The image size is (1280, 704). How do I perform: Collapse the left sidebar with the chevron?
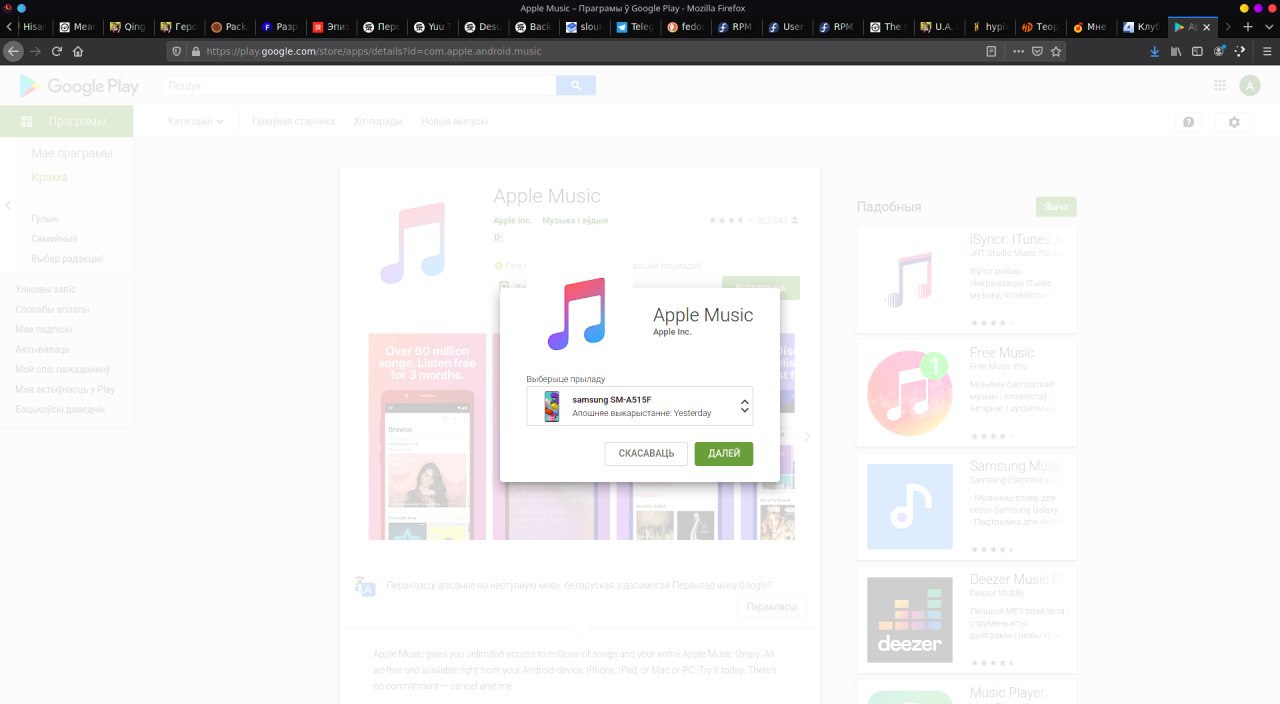8,205
